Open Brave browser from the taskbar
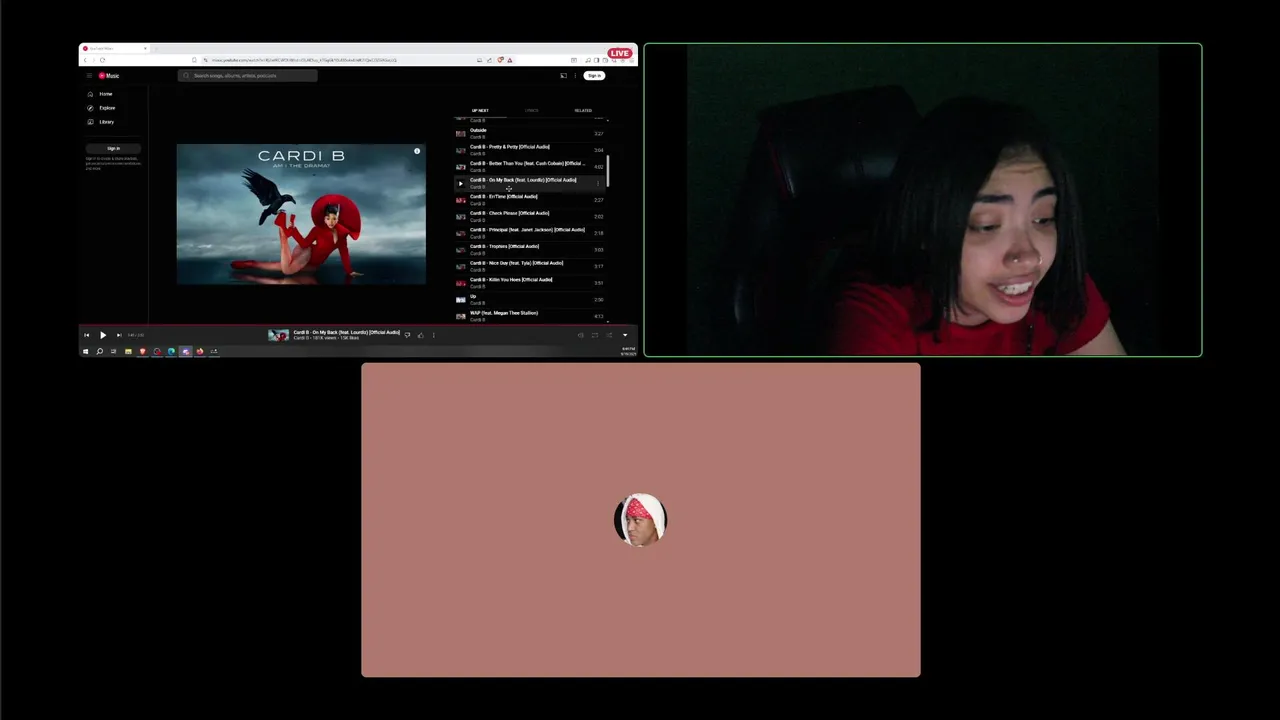1280x720 pixels. tap(143, 351)
